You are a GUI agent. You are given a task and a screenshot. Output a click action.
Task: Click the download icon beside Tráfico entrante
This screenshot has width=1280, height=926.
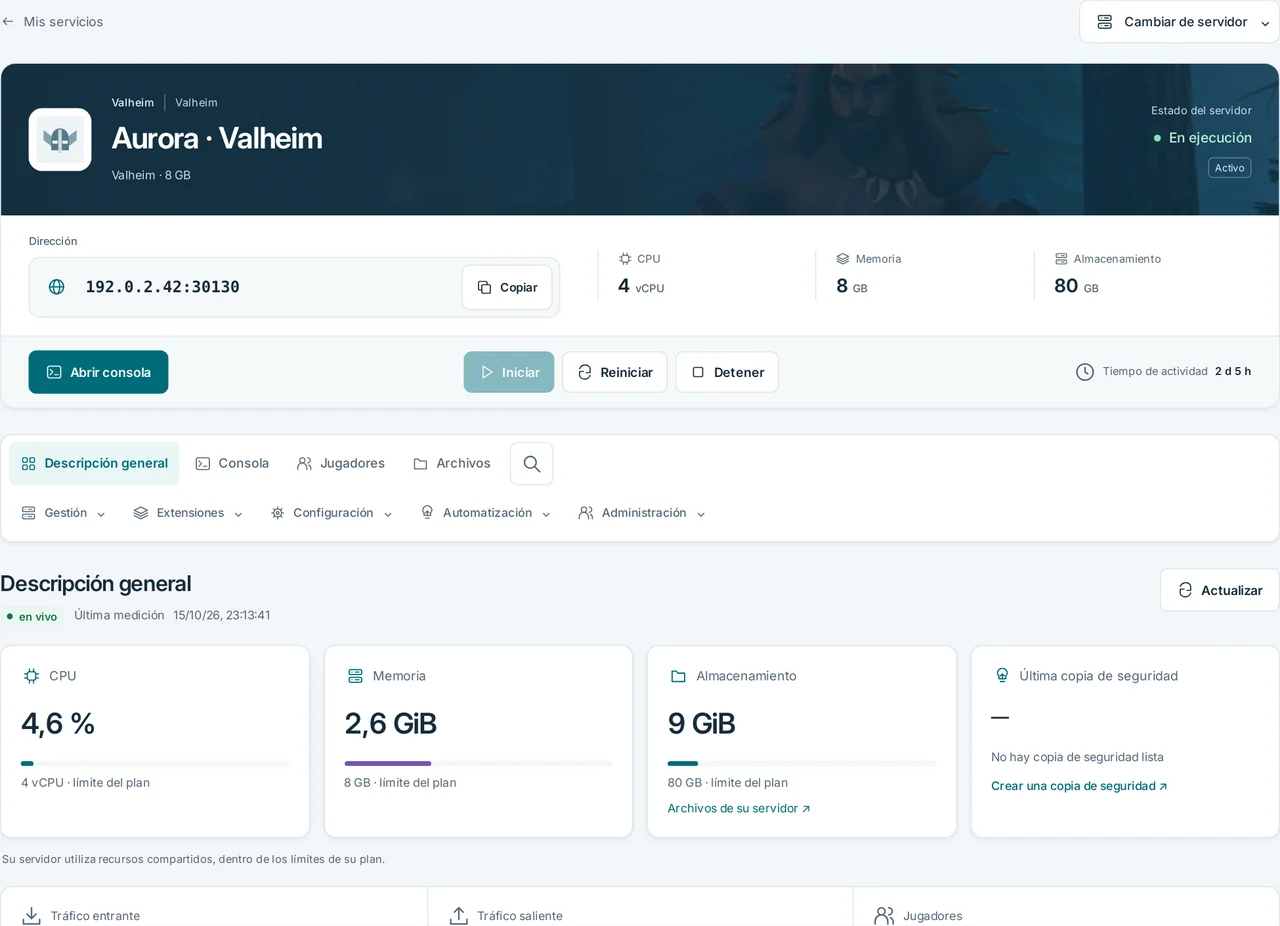click(x=32, y=916)
